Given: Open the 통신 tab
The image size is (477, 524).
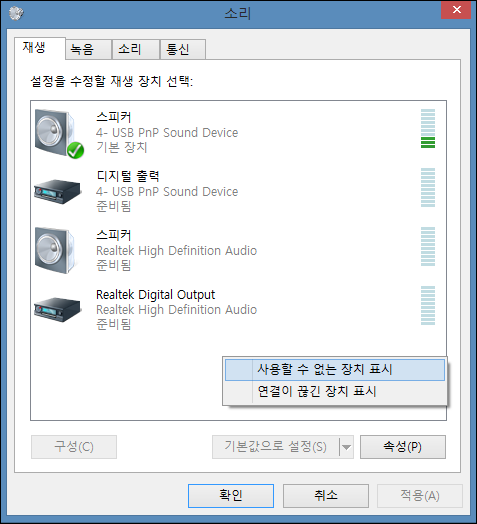Looking at the screenshot, I should click(183, 49).
